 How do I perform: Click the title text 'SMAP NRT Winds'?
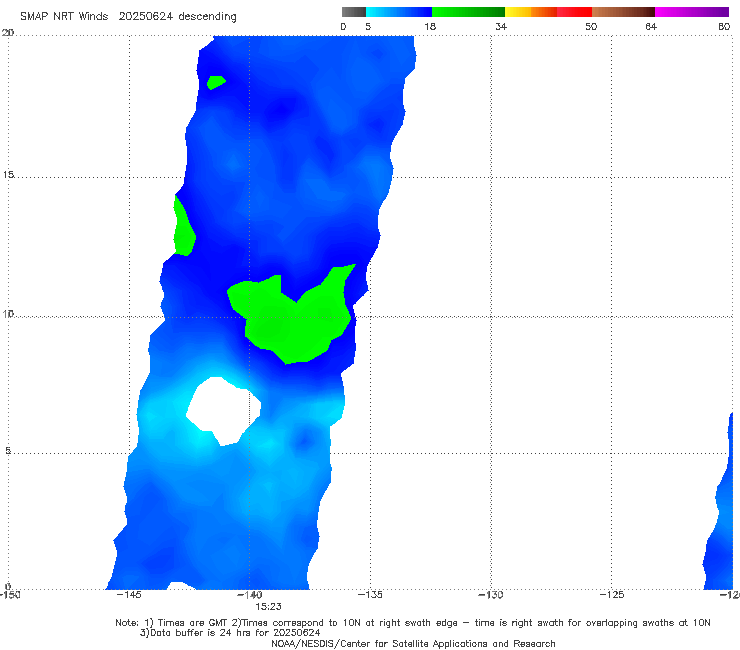(64, 16)
